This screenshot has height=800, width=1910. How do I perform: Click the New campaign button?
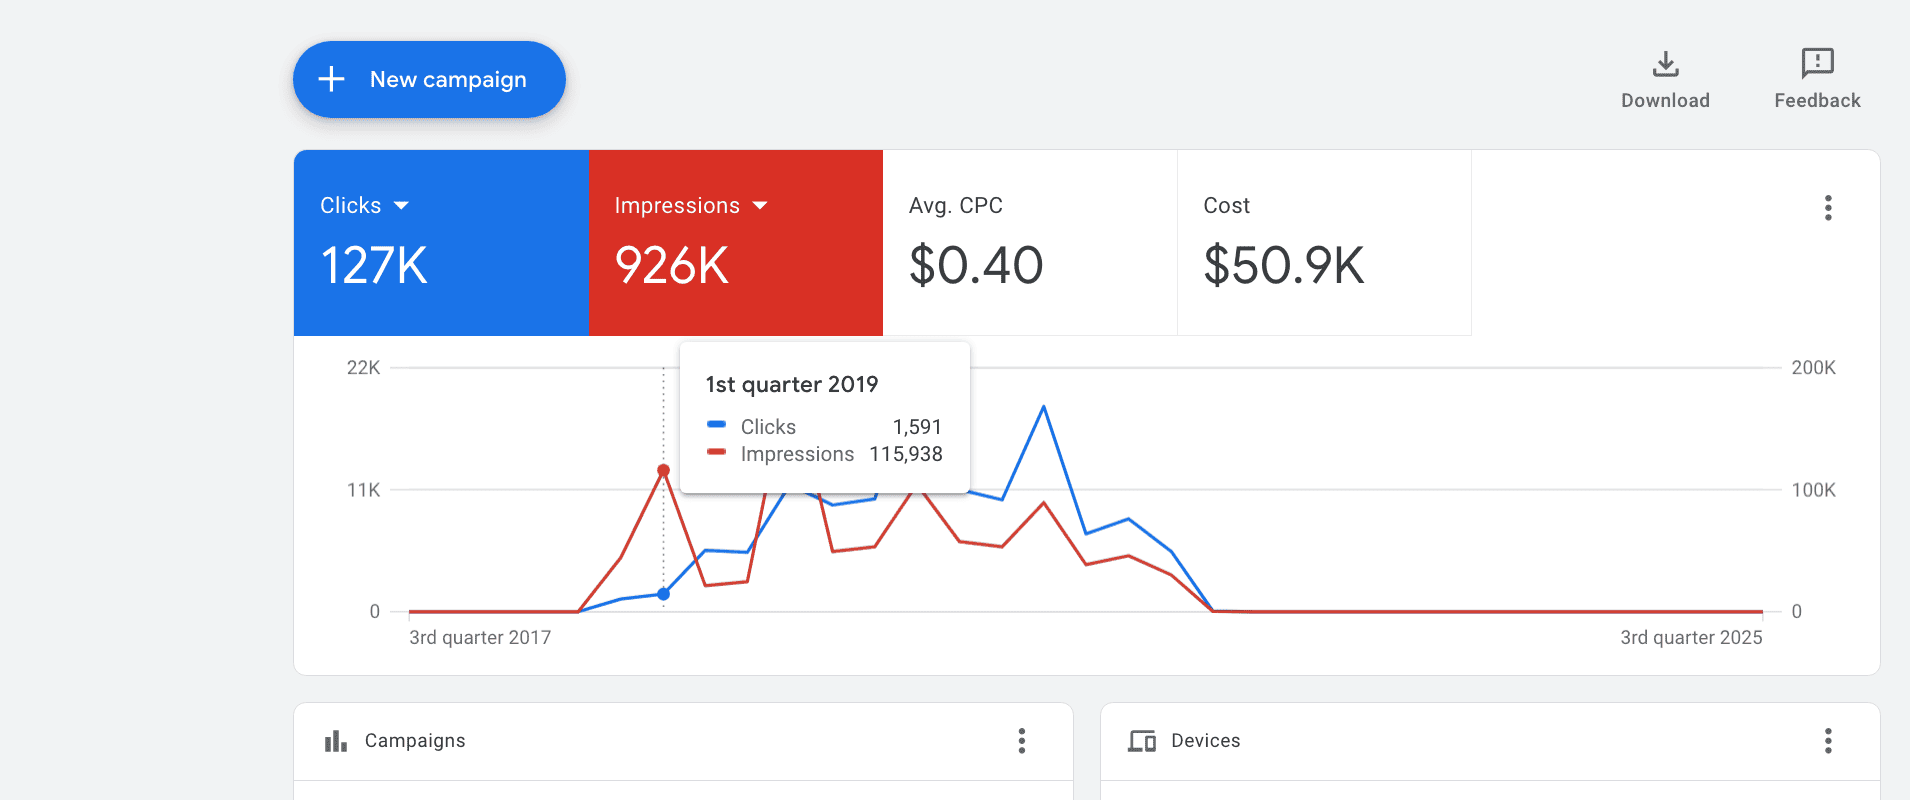429,79
